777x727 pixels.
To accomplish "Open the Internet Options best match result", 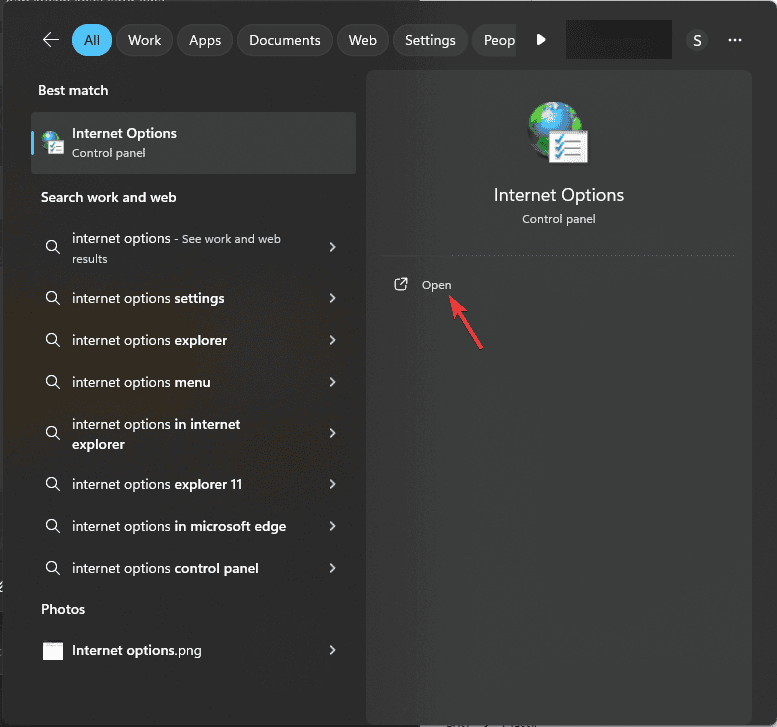I will [193, 143].
